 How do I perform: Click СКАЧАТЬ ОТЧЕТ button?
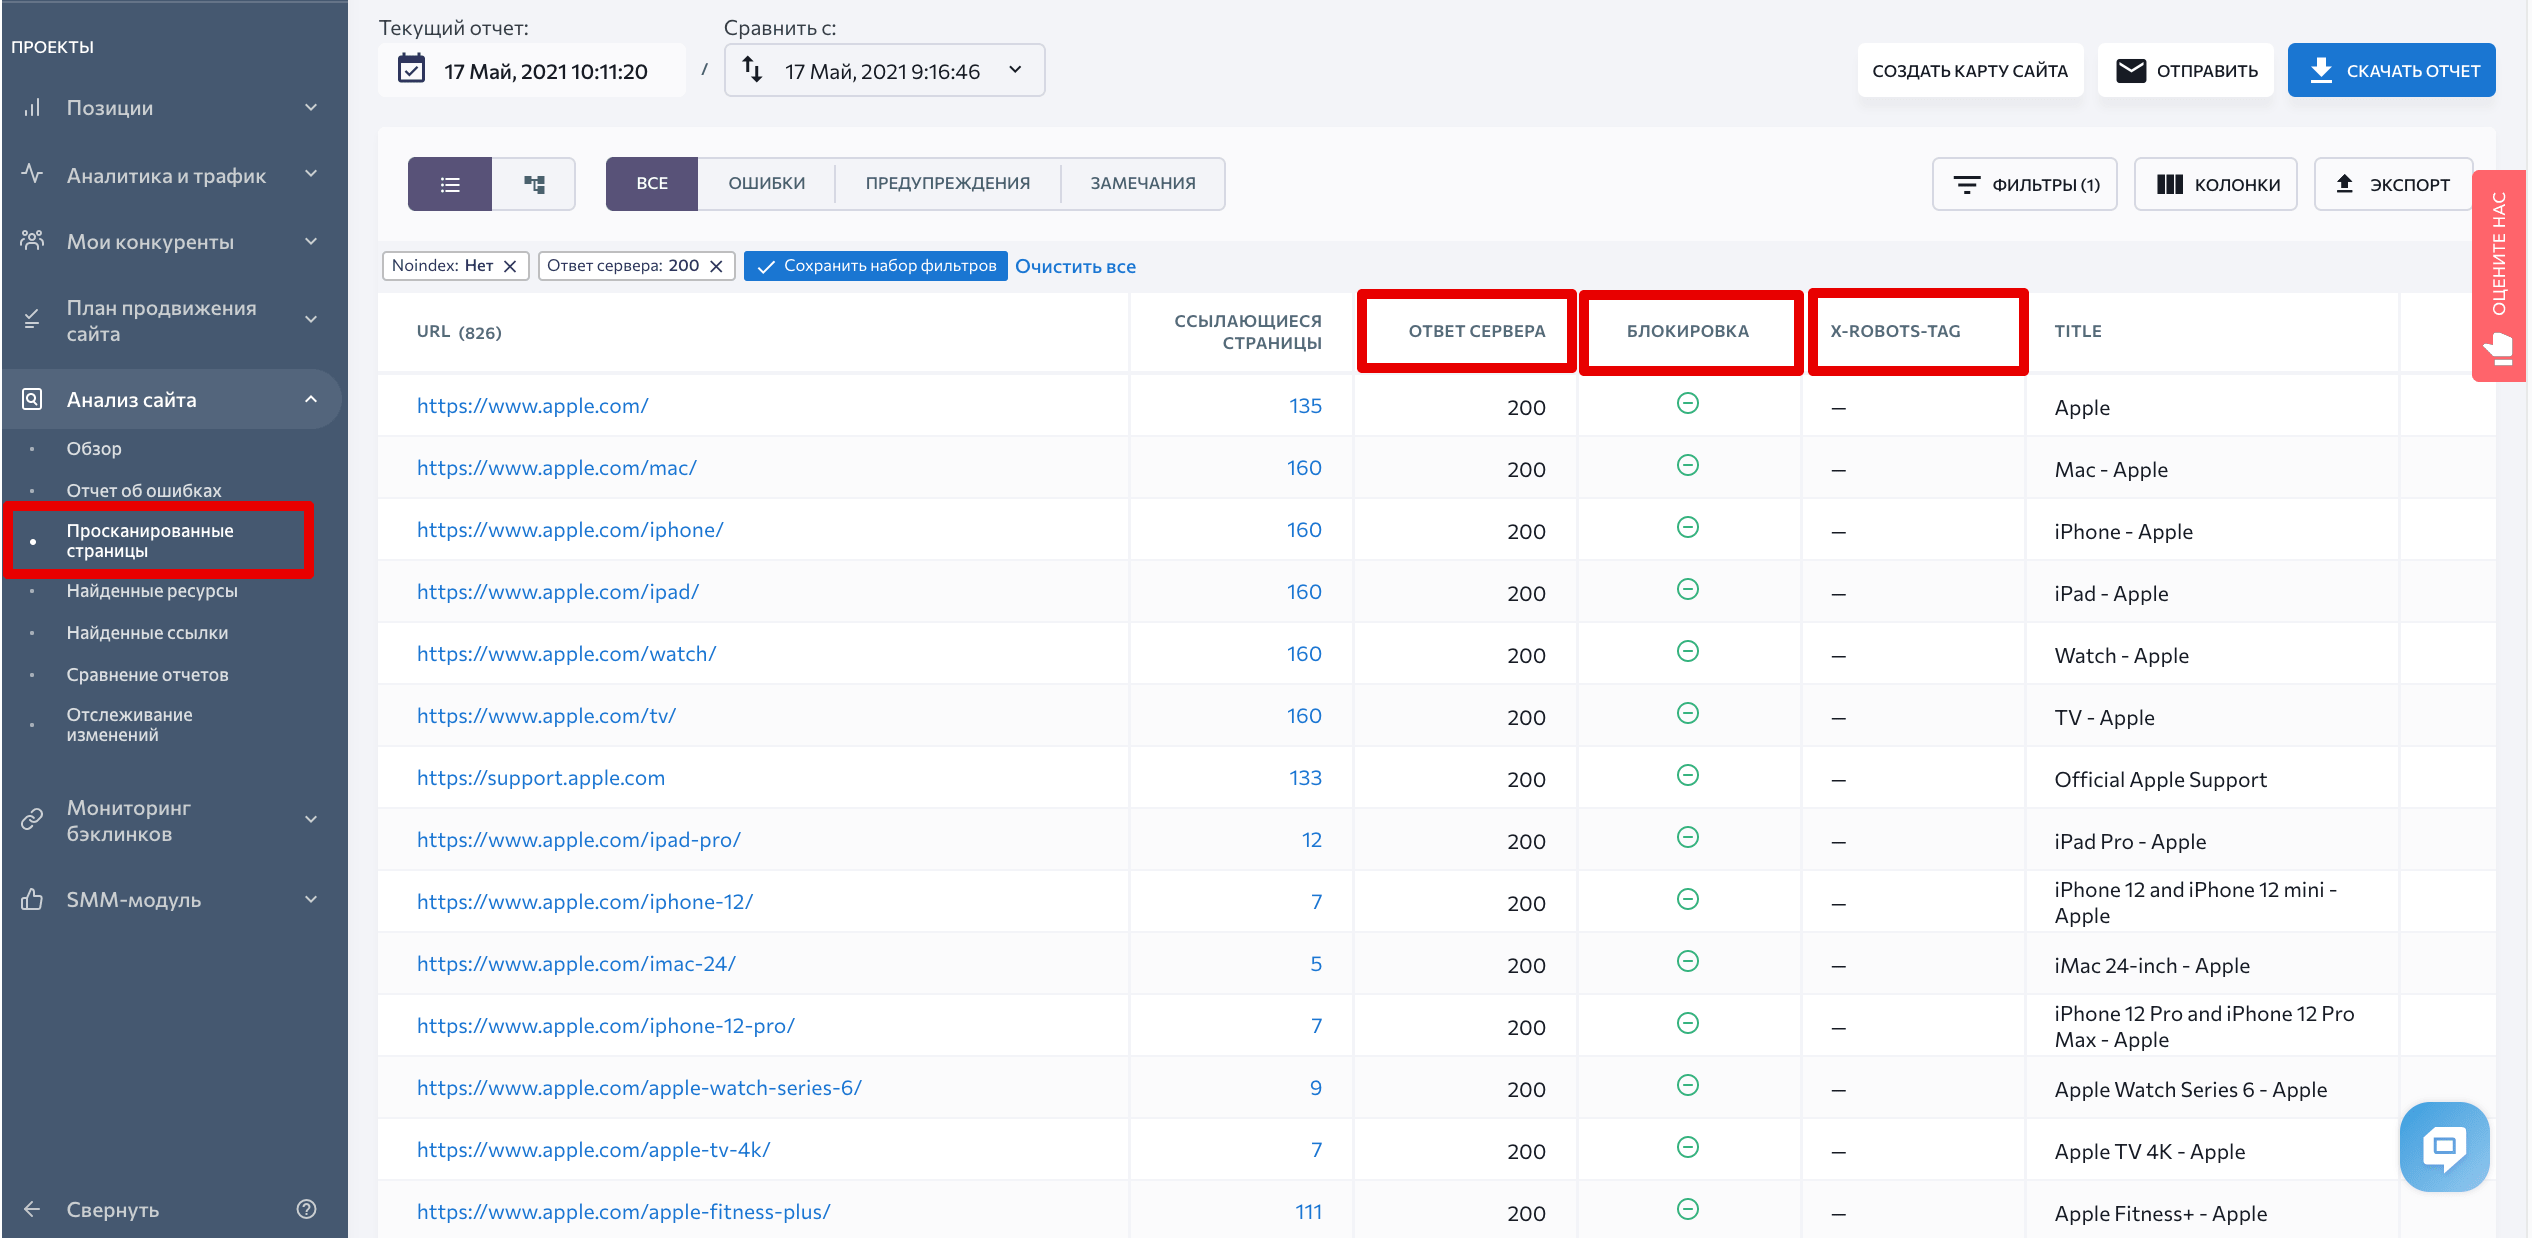[x=2391, y=70]
